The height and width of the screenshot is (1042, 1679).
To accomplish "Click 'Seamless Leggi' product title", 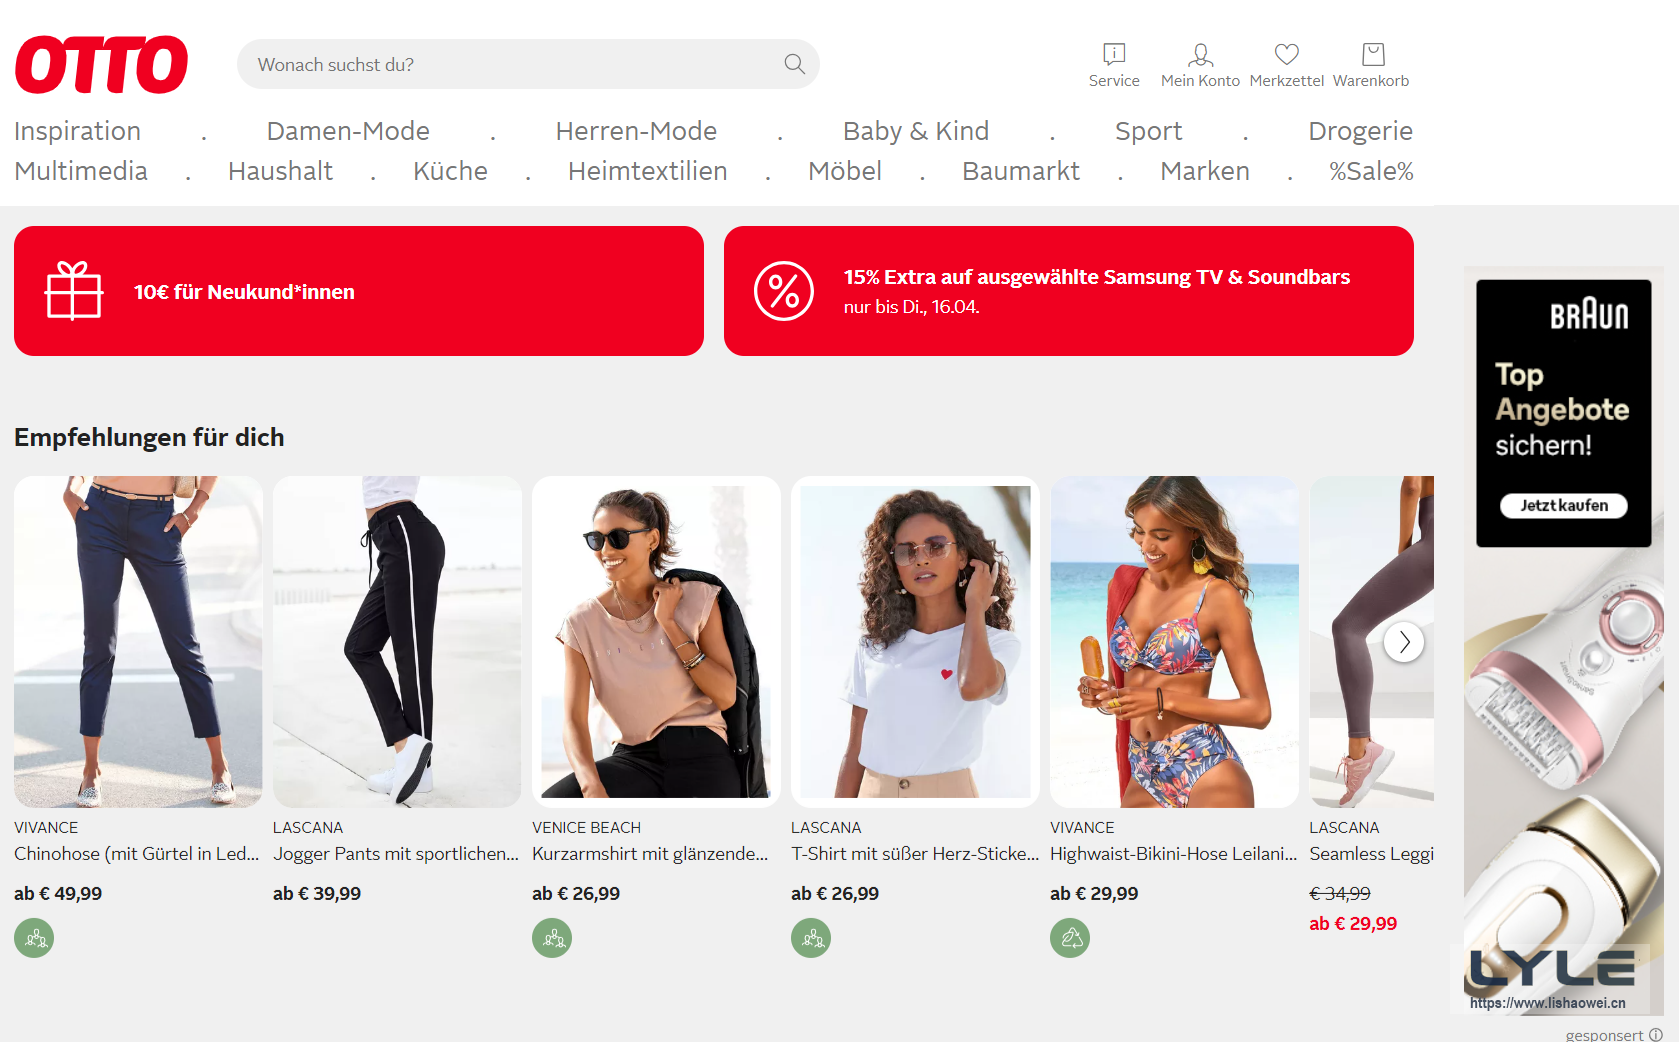I will pos(1371,854).
